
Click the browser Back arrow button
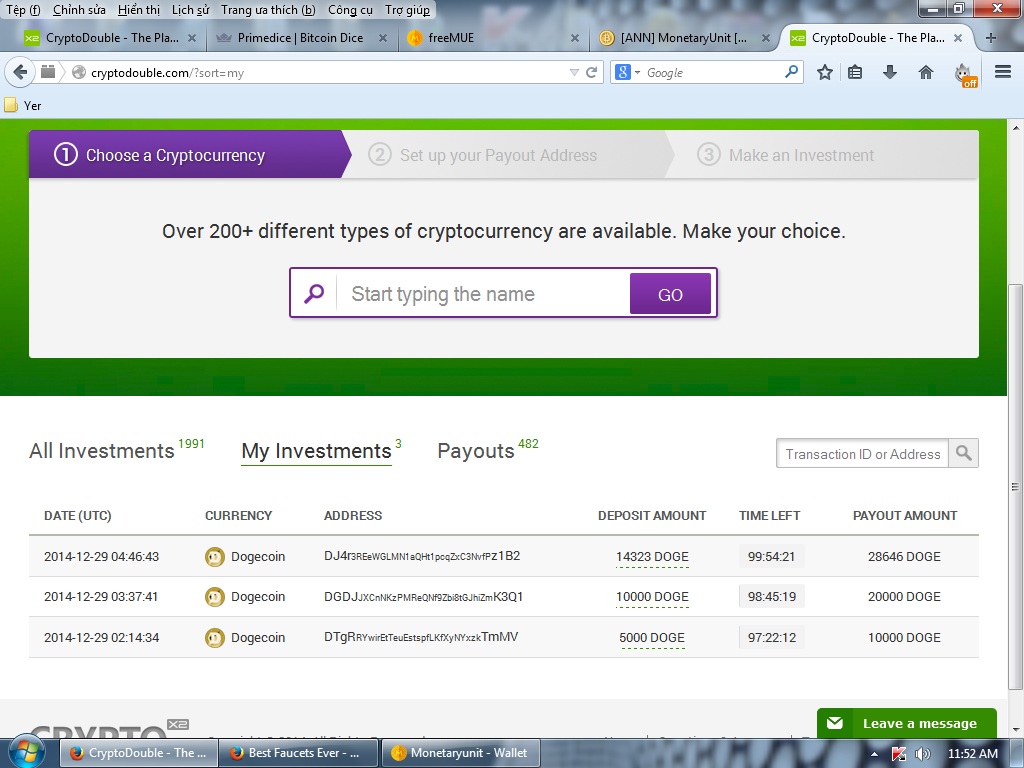pyautogui.click(x=20, y=72)
